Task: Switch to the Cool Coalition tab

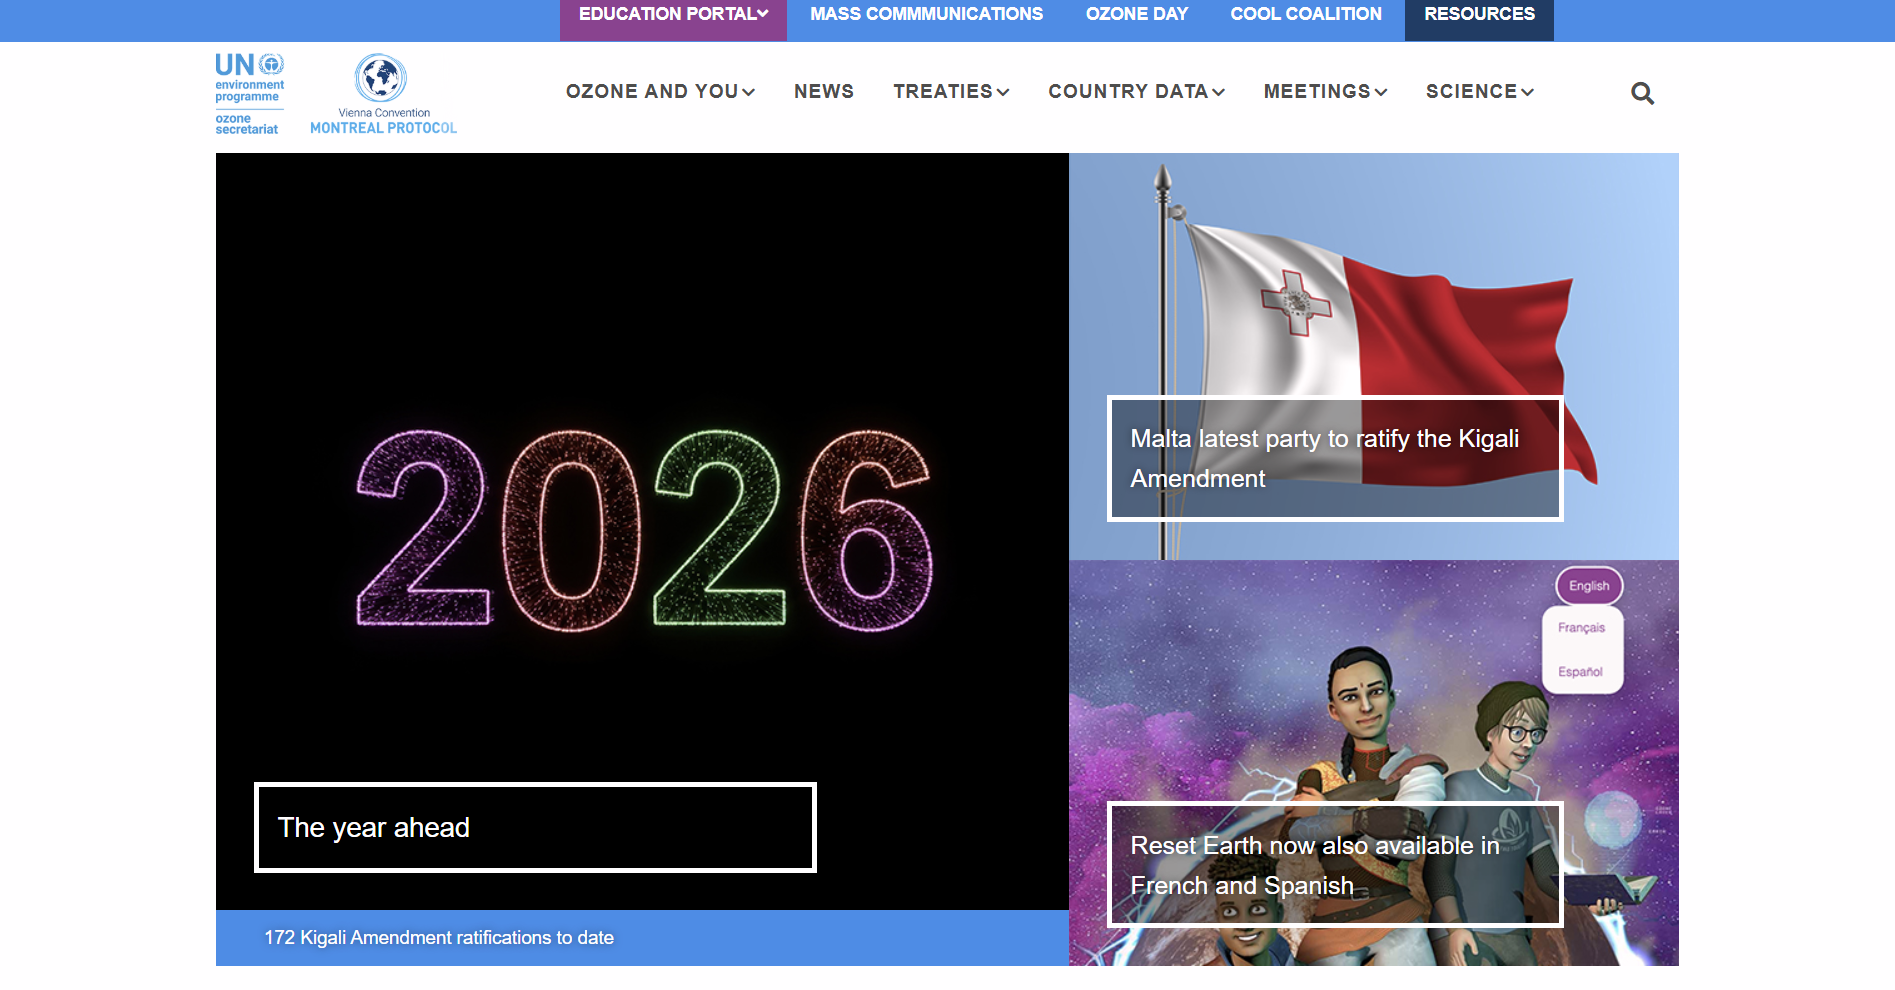Action: 1306,14
